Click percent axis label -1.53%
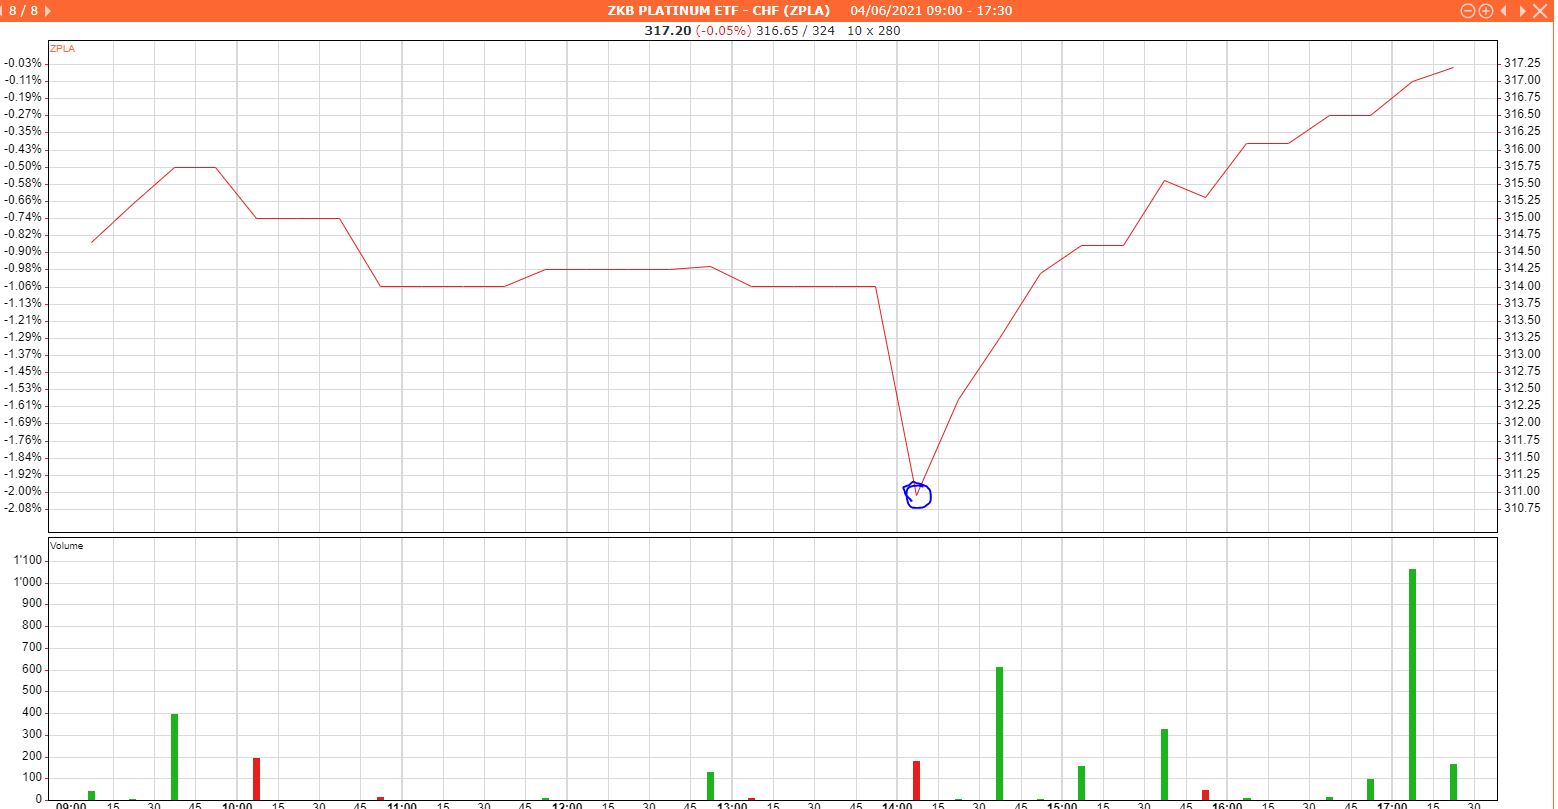Image resolution: width=1558 pixels, height=809 pixels. pyautogui.click(x=22, y=388)
